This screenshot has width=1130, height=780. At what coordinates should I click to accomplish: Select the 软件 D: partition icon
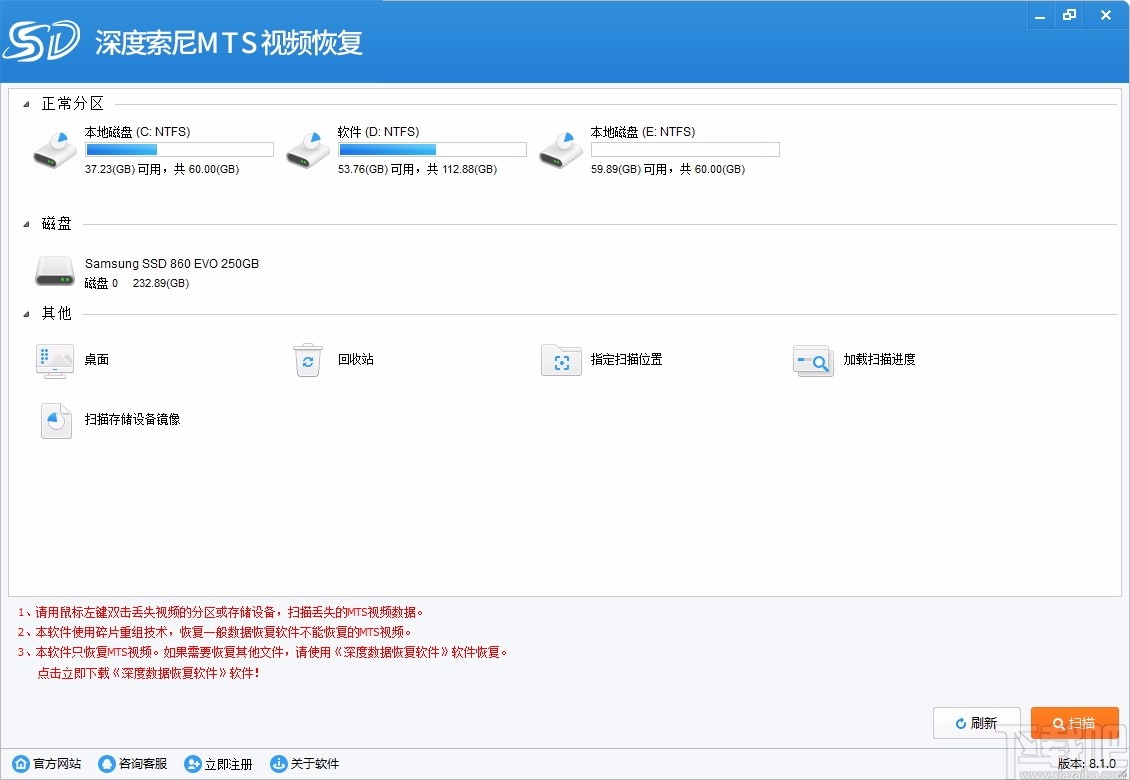coord(307,148)
